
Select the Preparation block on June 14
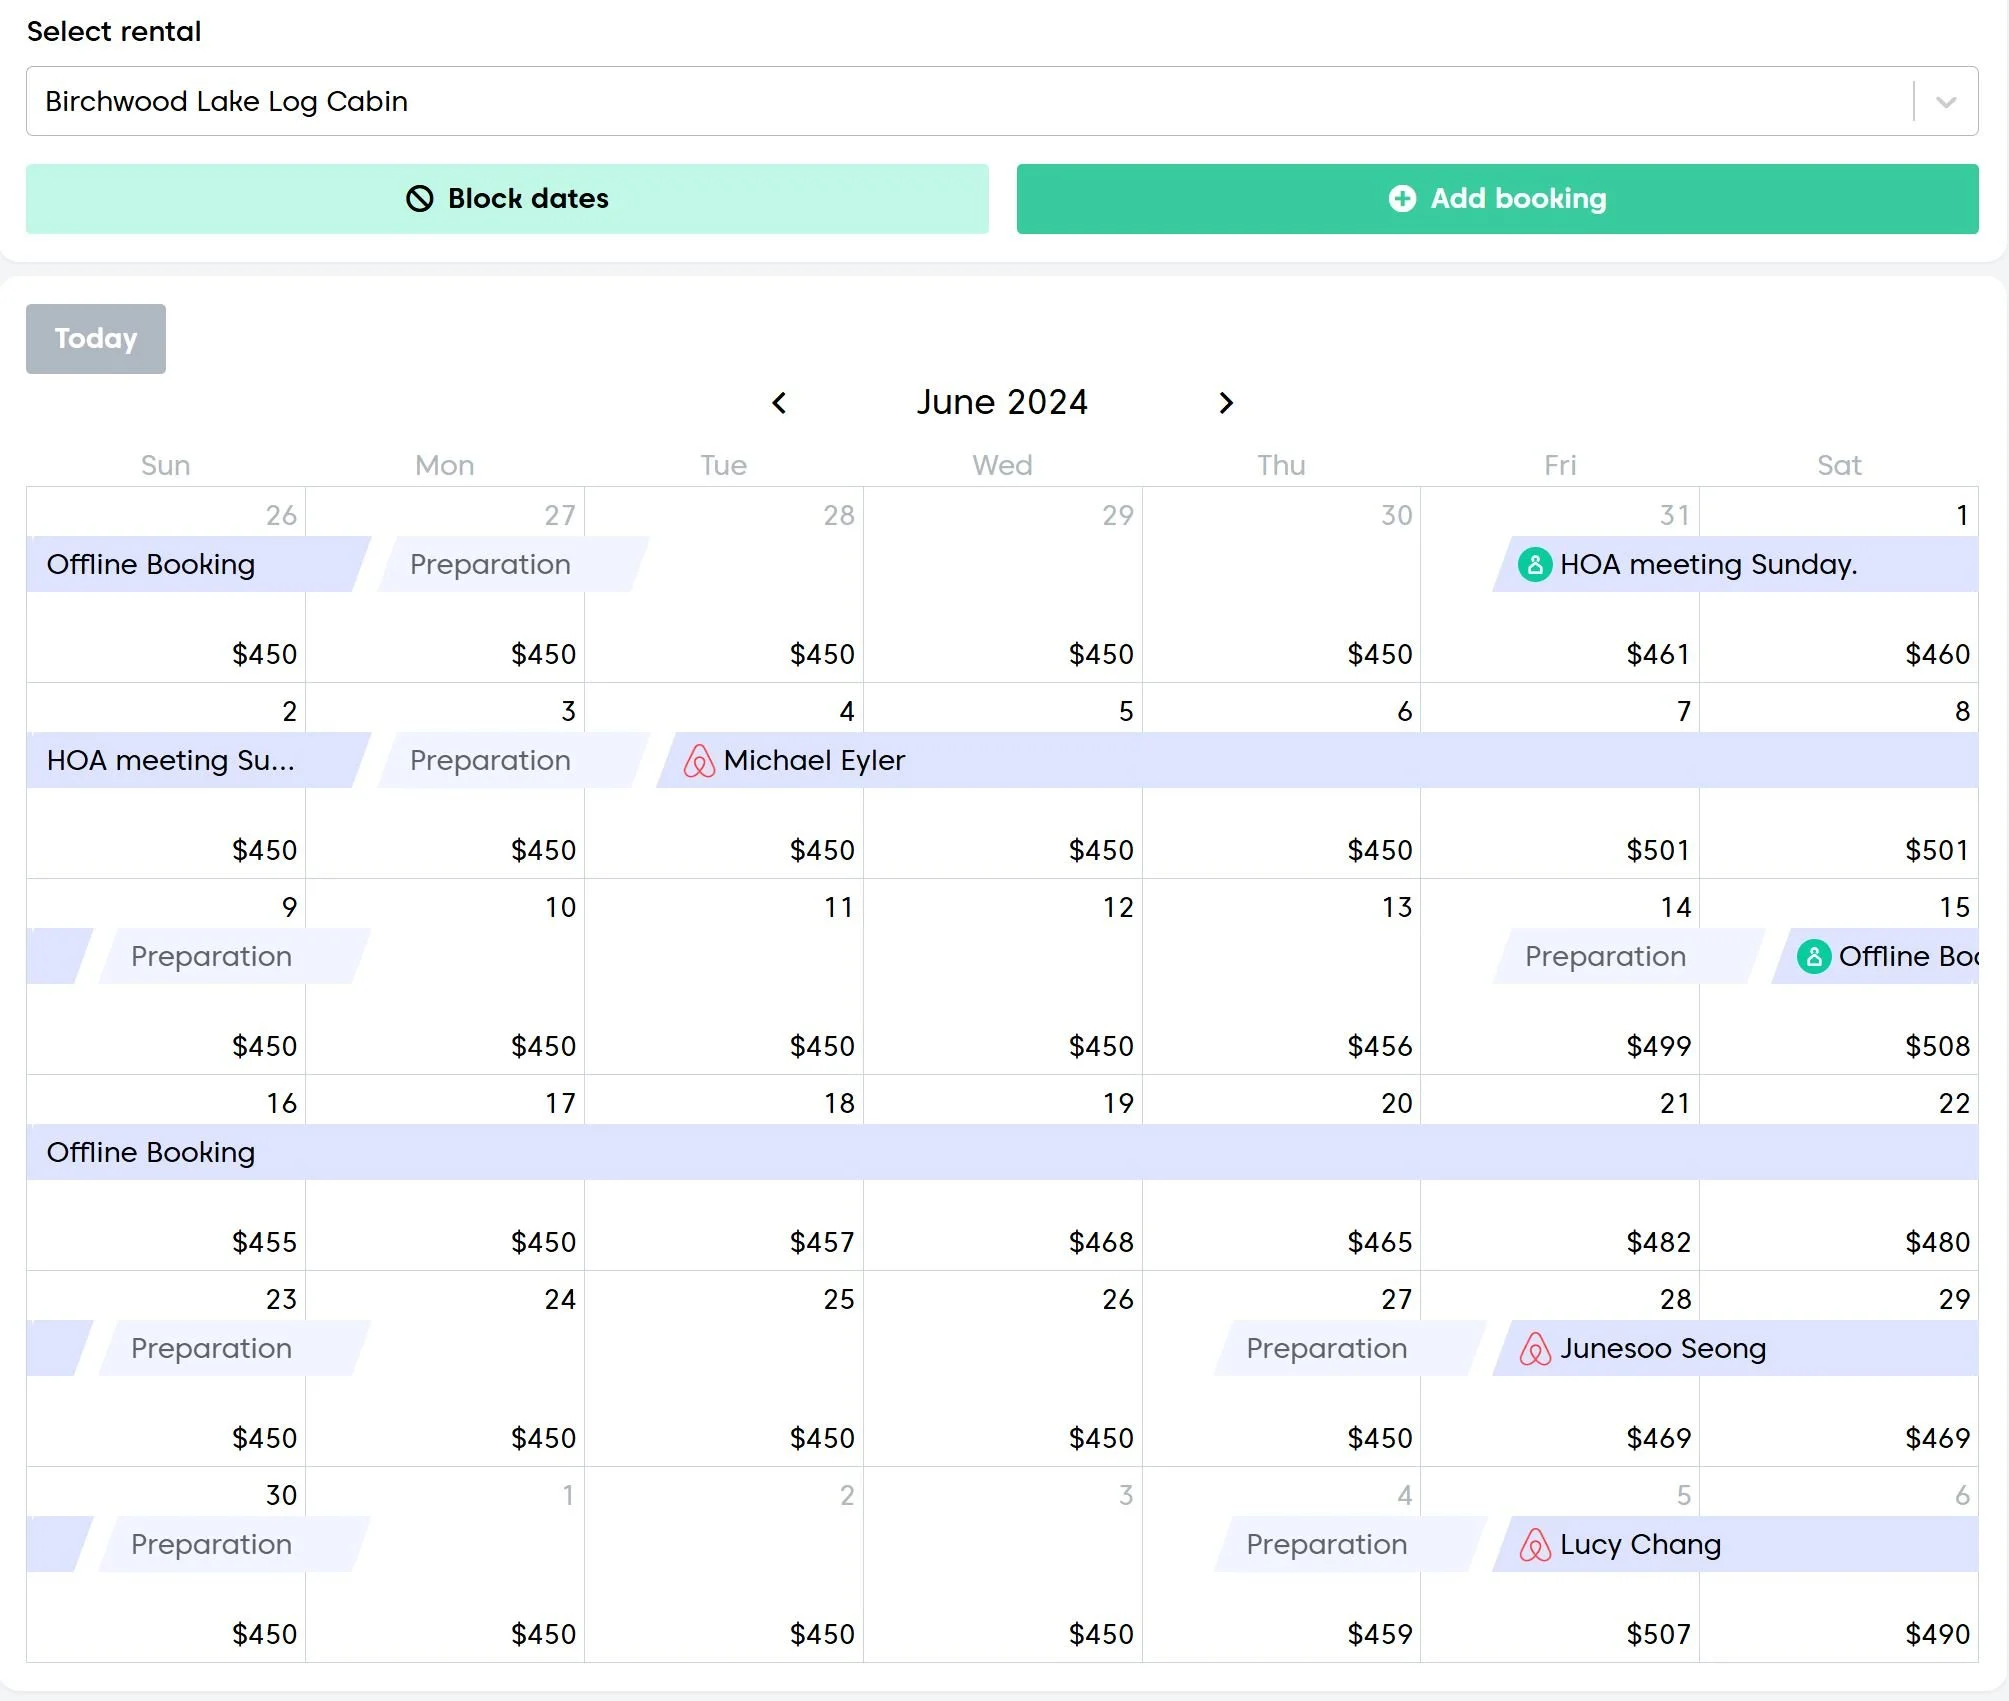click(x=1605, y=957)
